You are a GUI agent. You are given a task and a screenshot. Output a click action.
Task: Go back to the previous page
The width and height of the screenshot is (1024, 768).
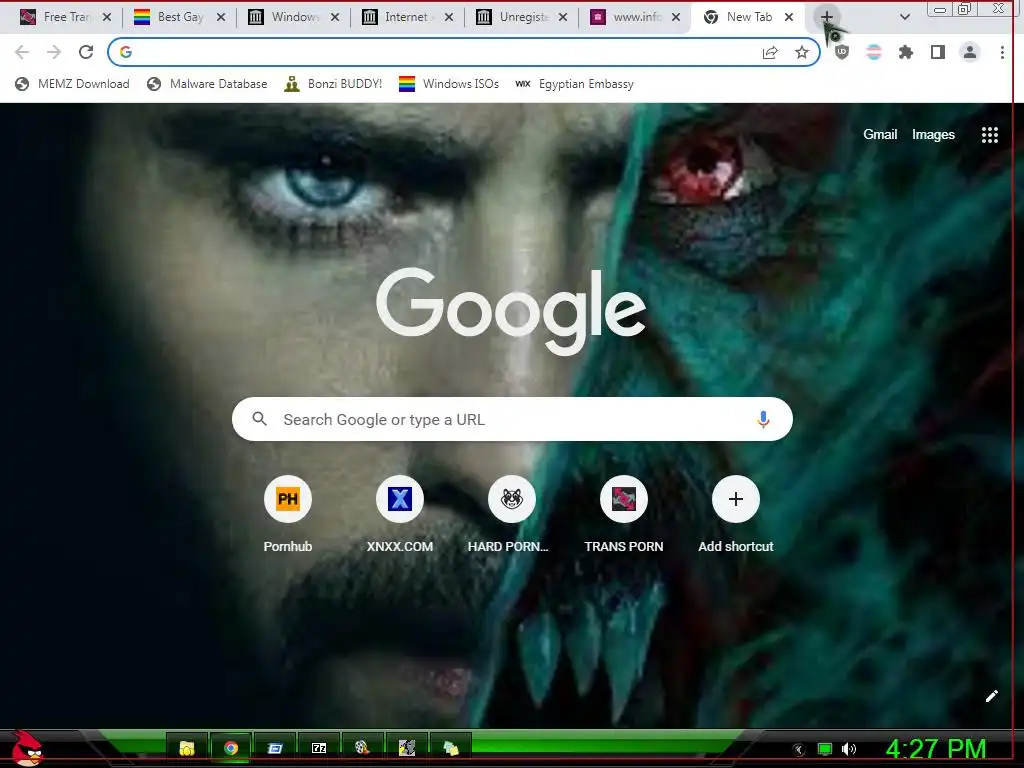[x=22, y=52]
